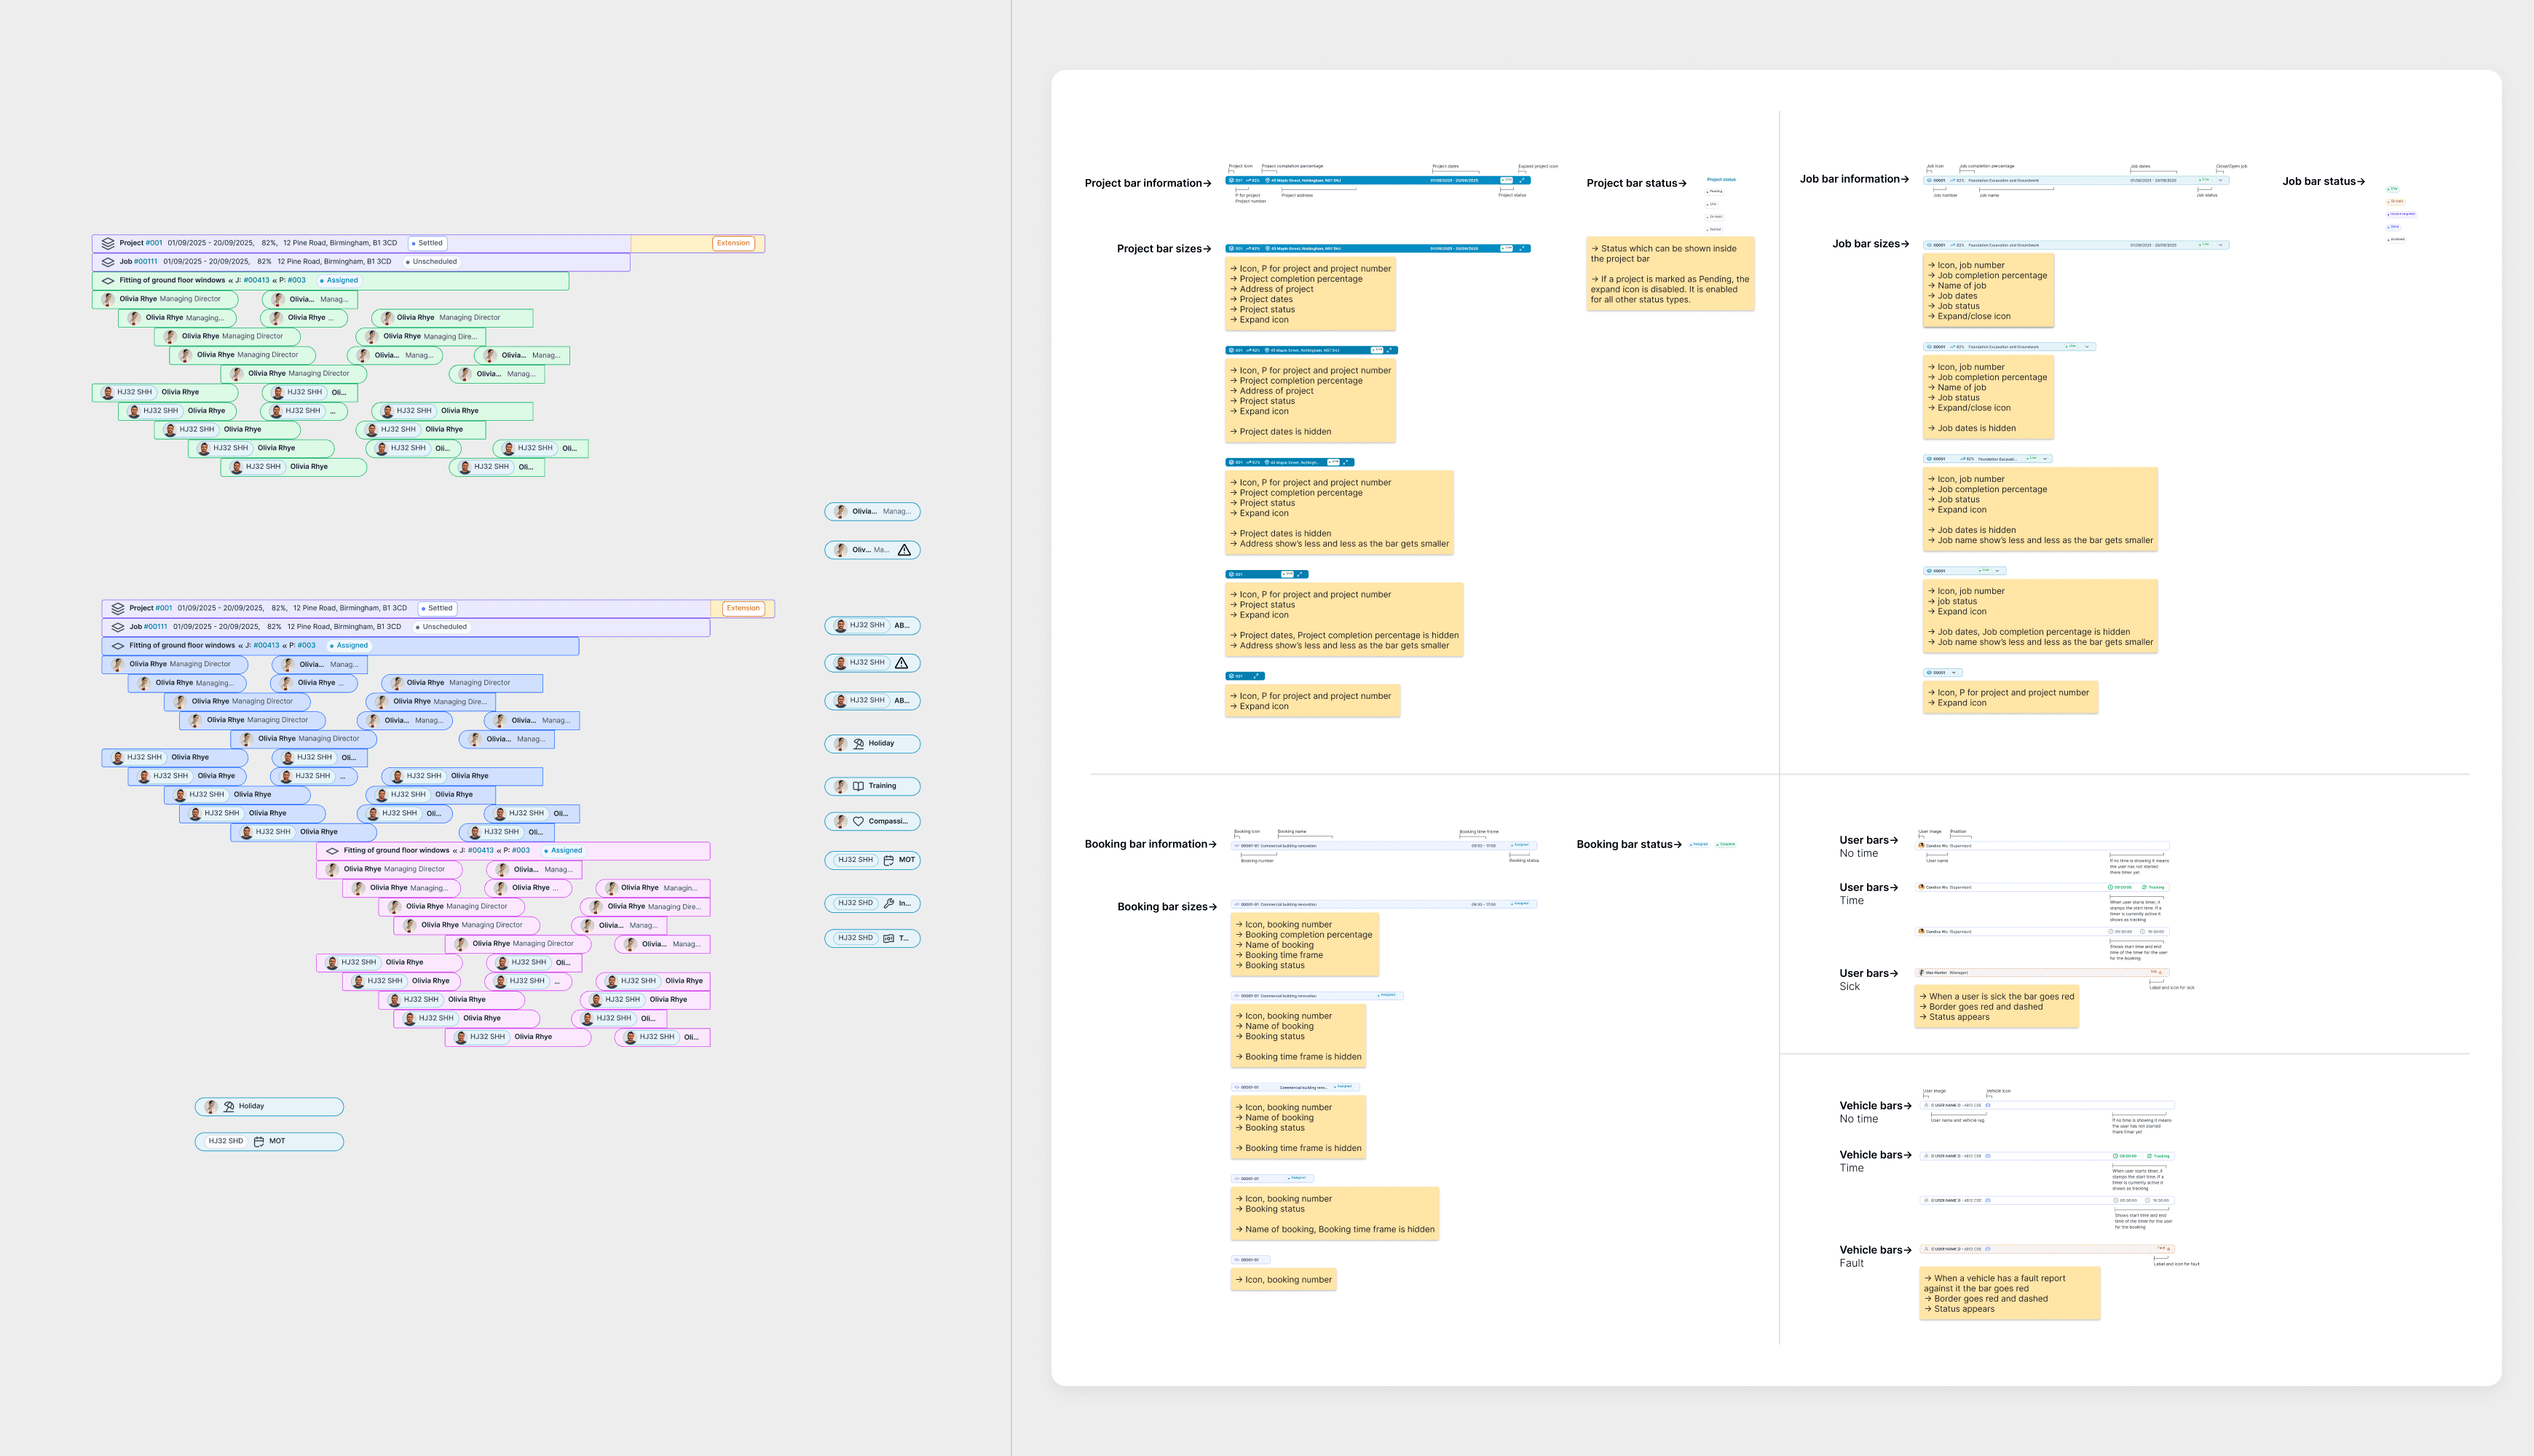This screenshot has height=1456, width=2534.
Task: Select yellow sticky note about Pending projects
Action: (x=1670, y=274)
